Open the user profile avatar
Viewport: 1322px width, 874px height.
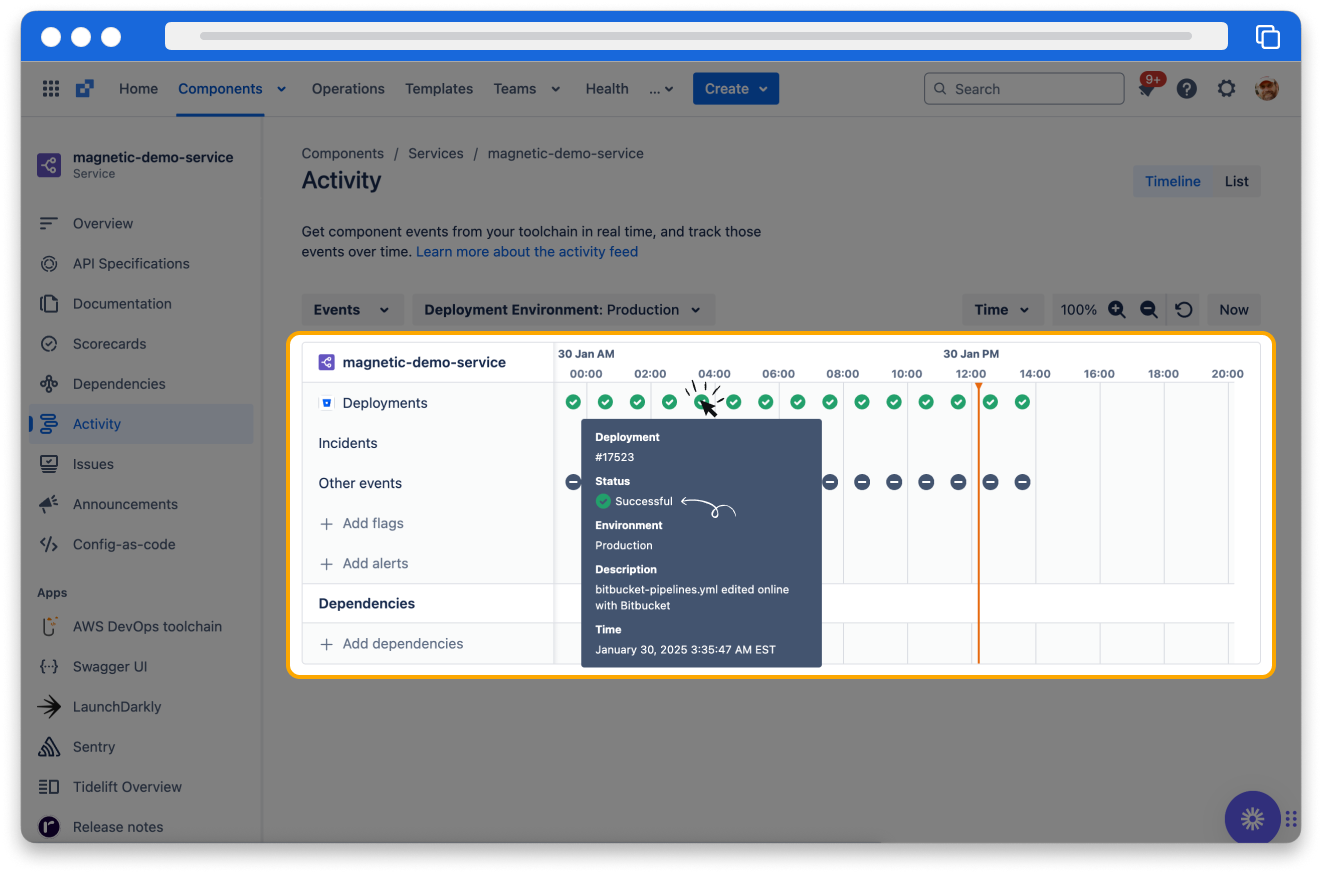click(x=1267, y=89)
